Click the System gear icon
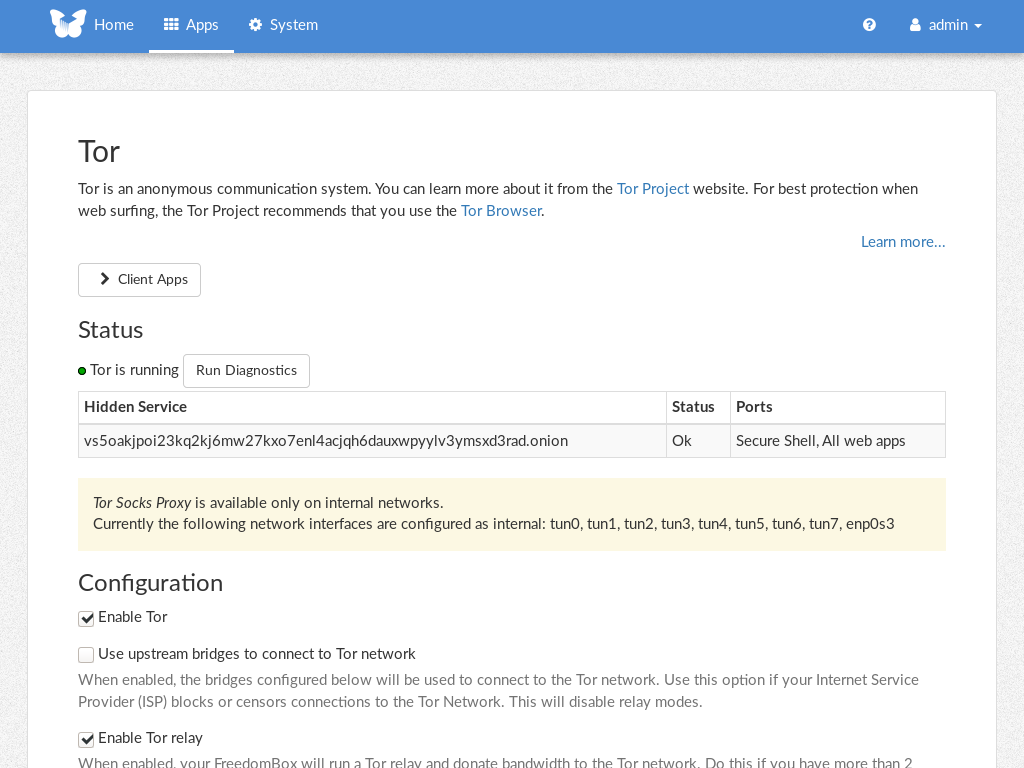1024x768 pixels. [255, 25]
